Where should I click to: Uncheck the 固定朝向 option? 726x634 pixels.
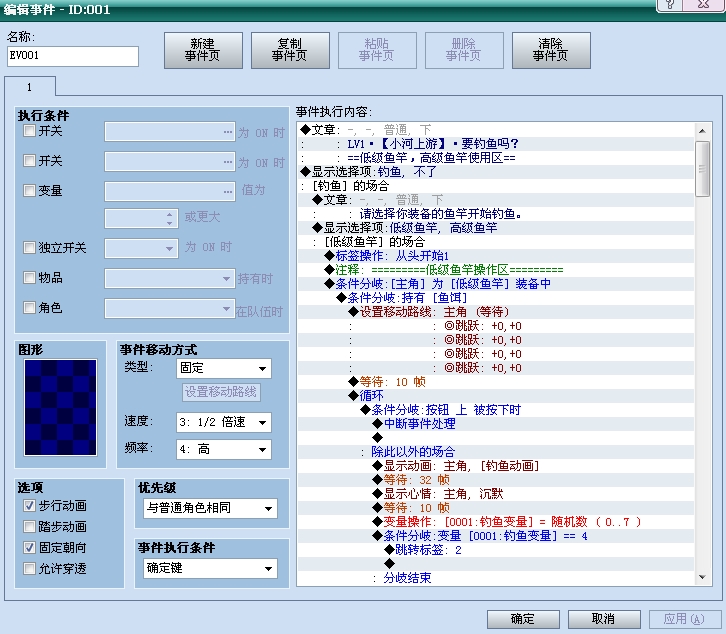(30, 547)
